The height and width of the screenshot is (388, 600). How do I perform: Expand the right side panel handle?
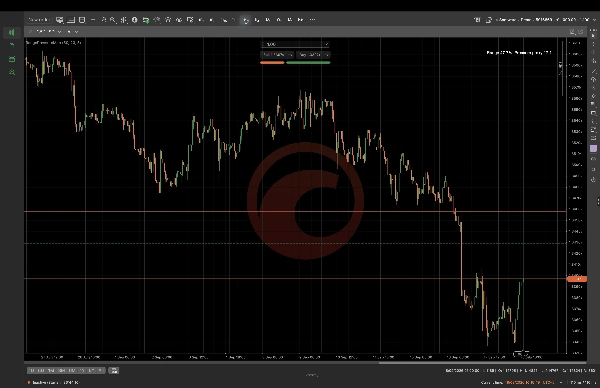pyautogui.click(x=598, y=201)
